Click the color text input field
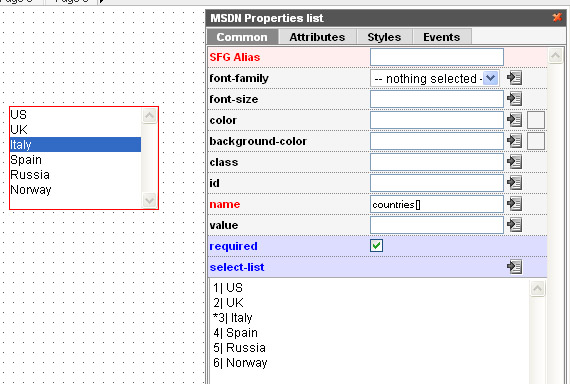570x384 pixels. [x=437, y=120]
